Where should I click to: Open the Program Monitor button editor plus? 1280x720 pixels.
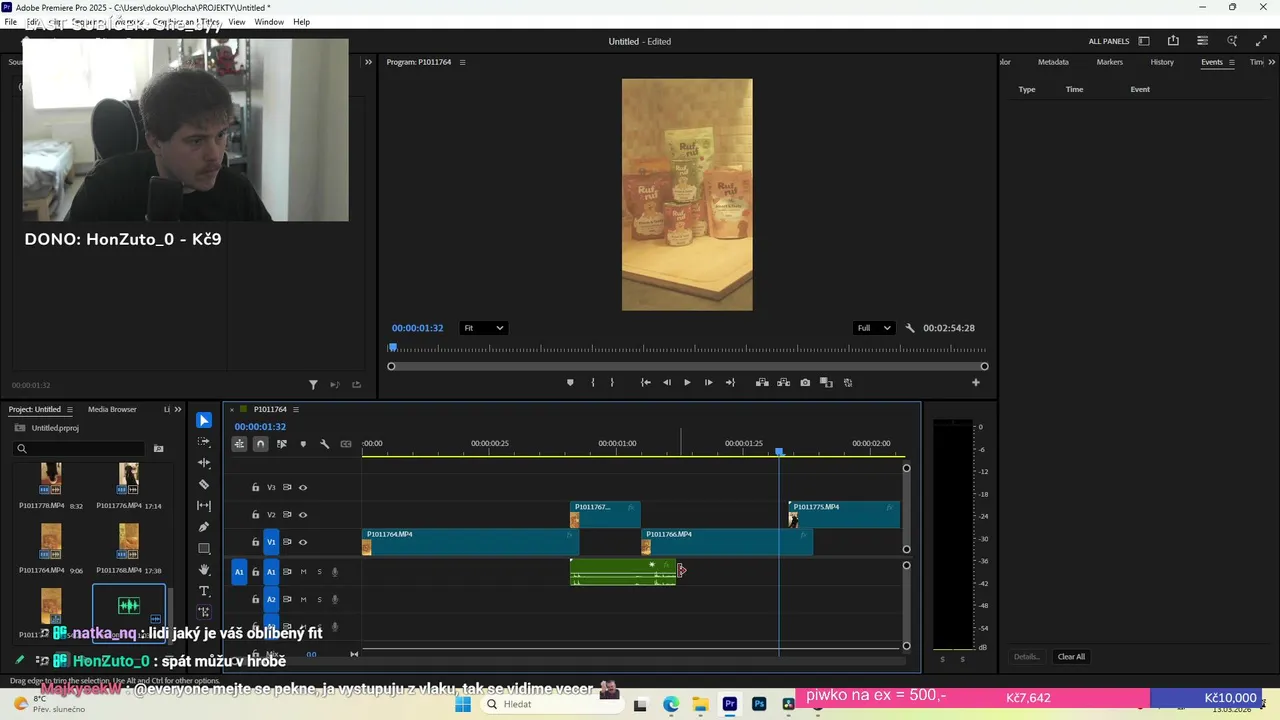(976, 382)
